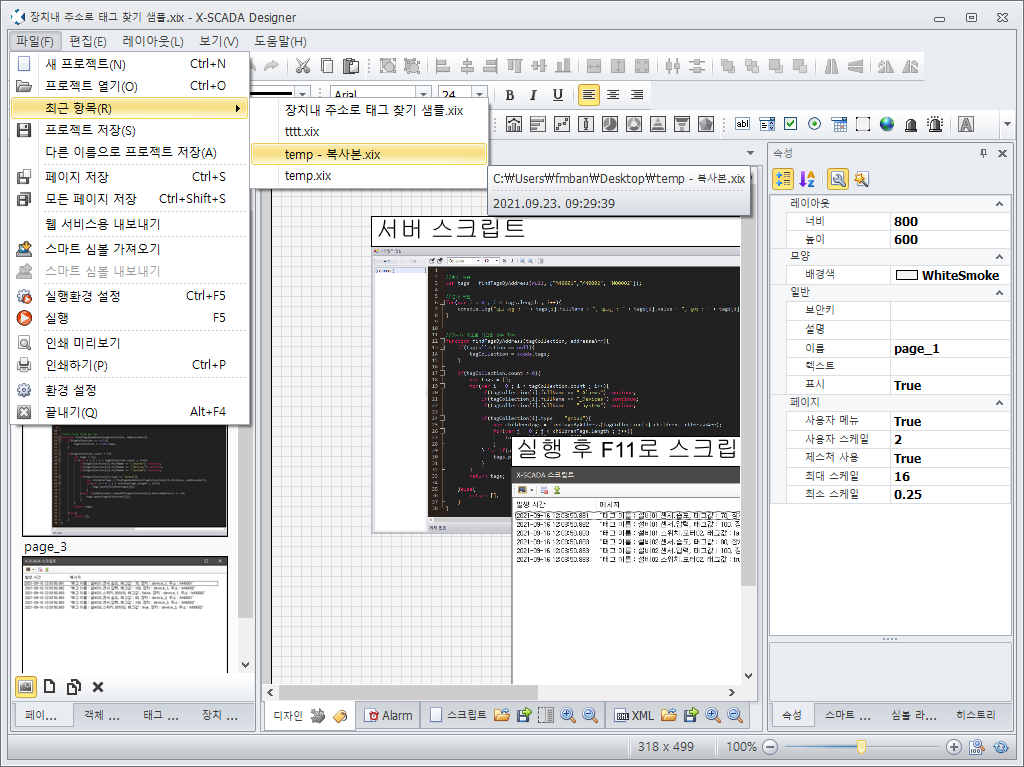Click the page thumbnail view icon
Viewport: 1024px width, 767px height.
25,687
